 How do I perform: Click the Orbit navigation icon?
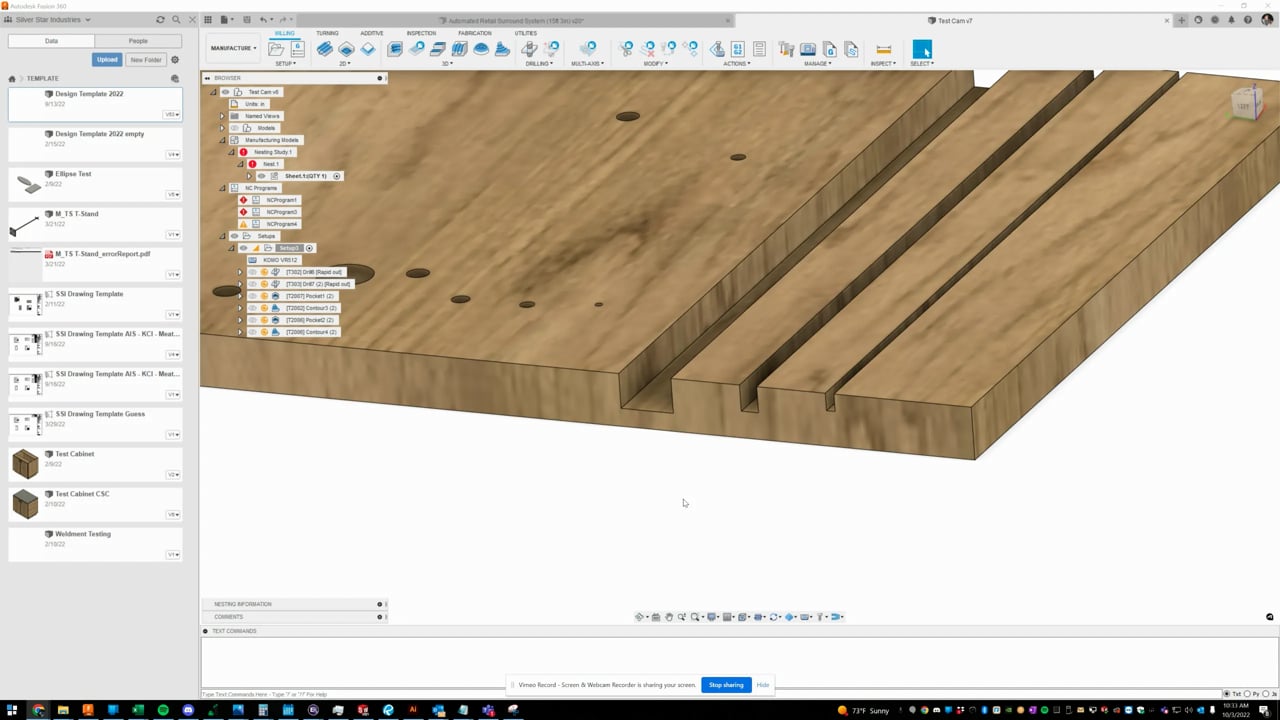coord(640,617)
